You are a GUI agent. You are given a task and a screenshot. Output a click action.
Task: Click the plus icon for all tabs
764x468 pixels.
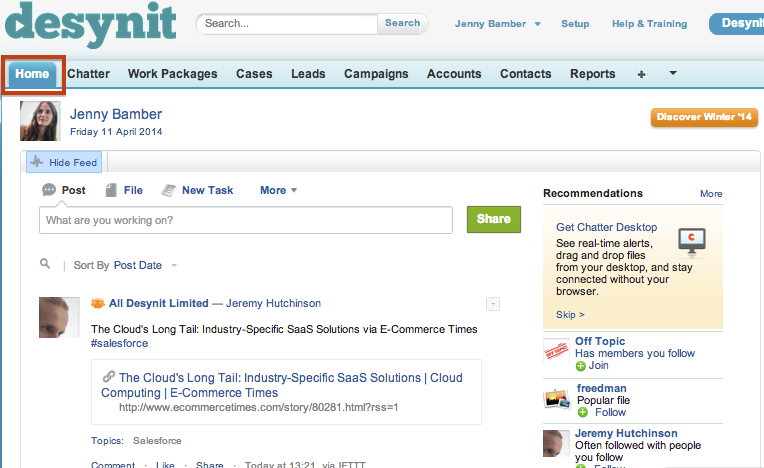coord(642,74)
